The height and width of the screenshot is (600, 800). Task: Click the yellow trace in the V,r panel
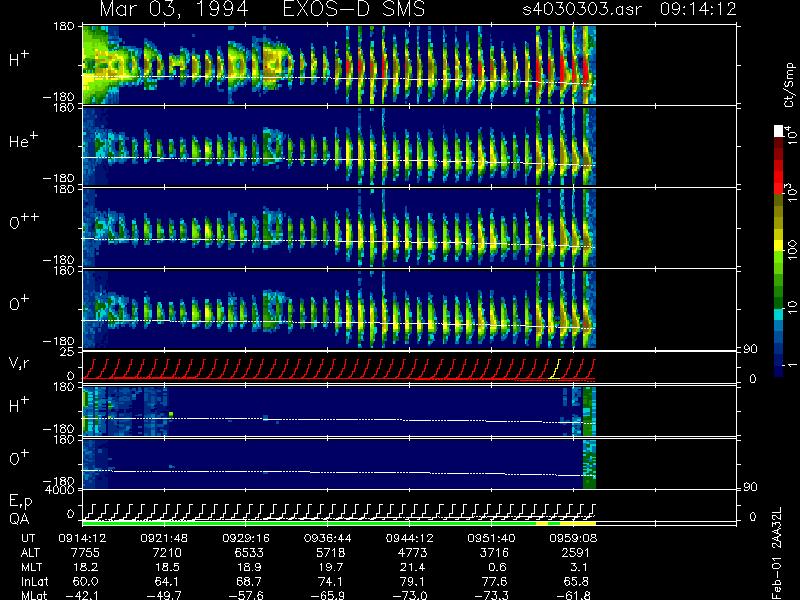pos(555,369)
